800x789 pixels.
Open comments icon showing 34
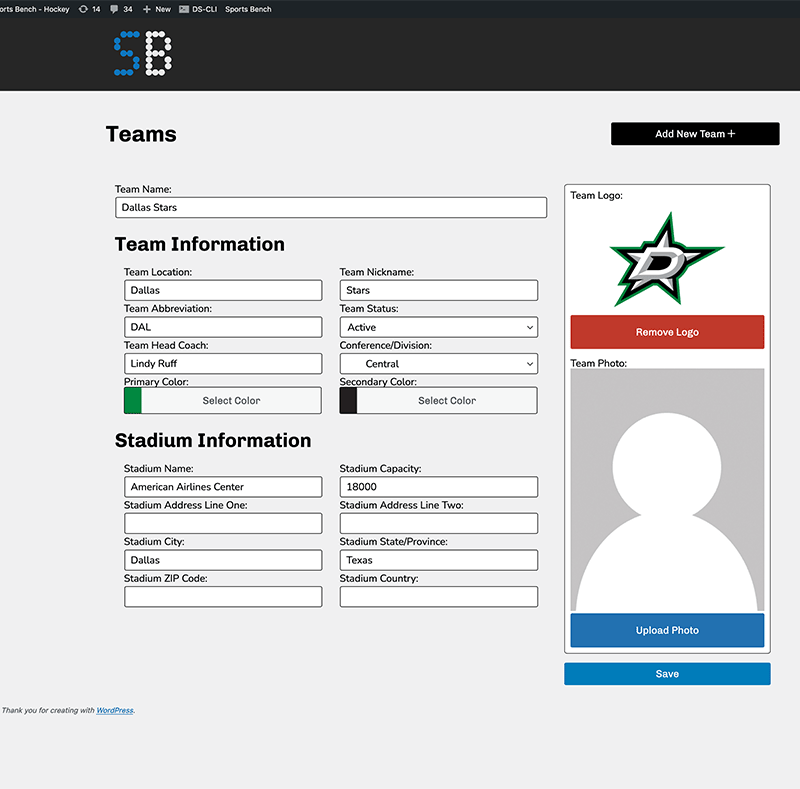click(x=121, y=9)
